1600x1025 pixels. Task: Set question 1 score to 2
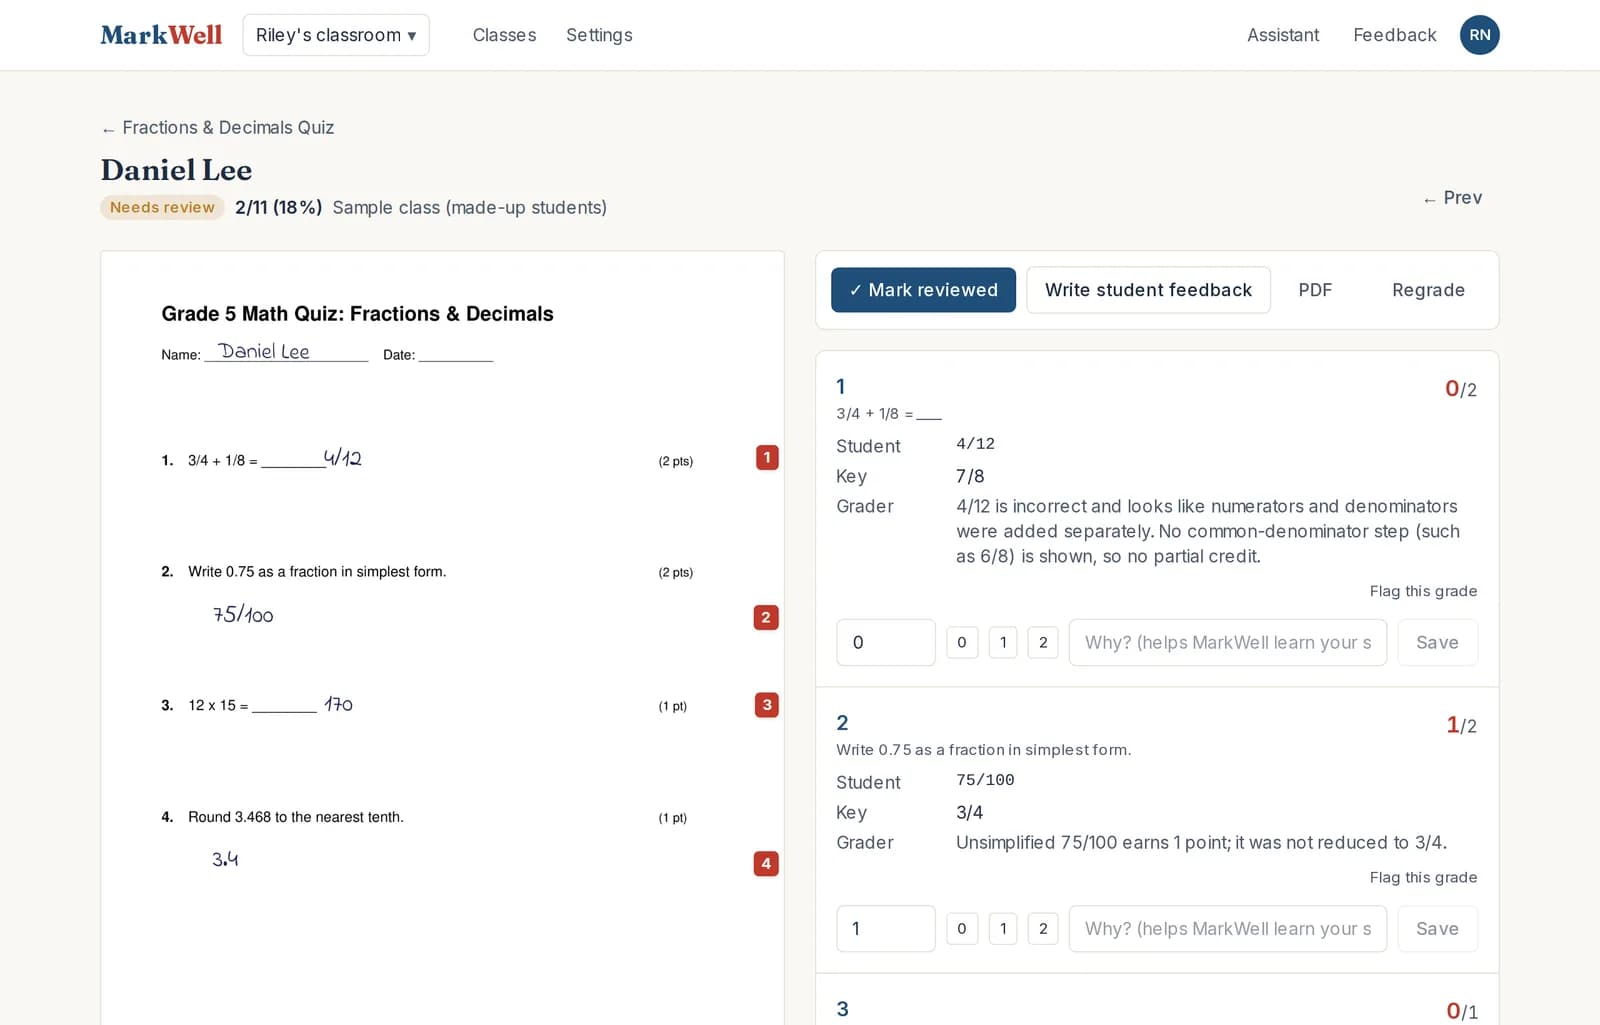1043,642
